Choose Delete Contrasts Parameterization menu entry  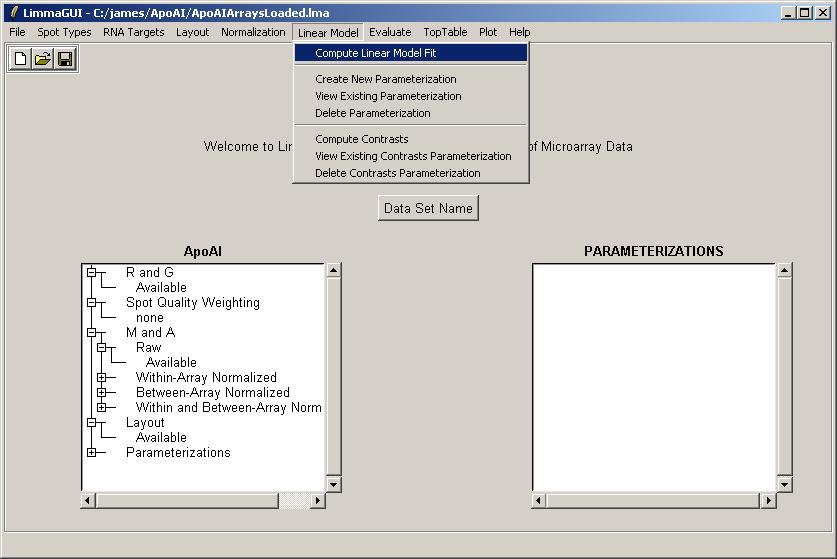(397, 173)
